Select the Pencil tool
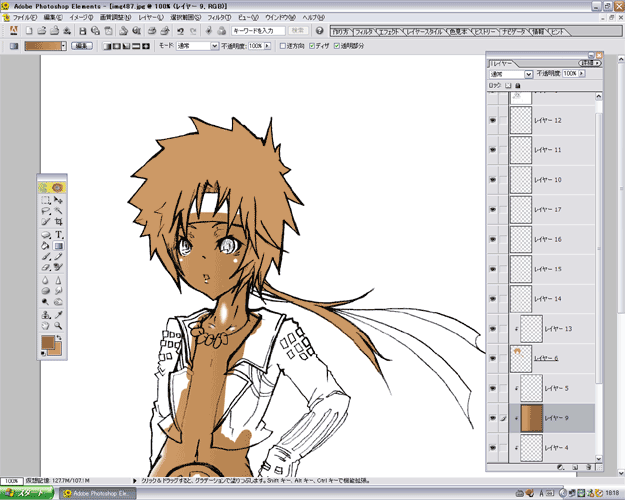This screenshot has width=625, height=500. (59, 256)
